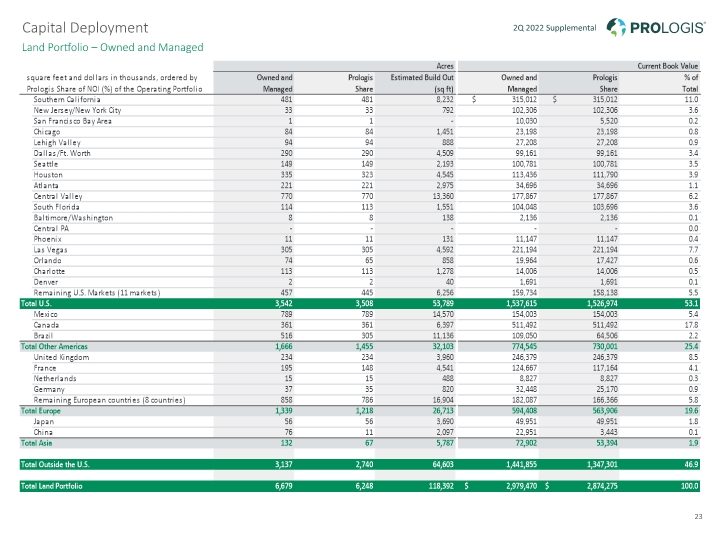Click the page number 23
This screenshot has height=540, width=720.
(x=698, y=517)
